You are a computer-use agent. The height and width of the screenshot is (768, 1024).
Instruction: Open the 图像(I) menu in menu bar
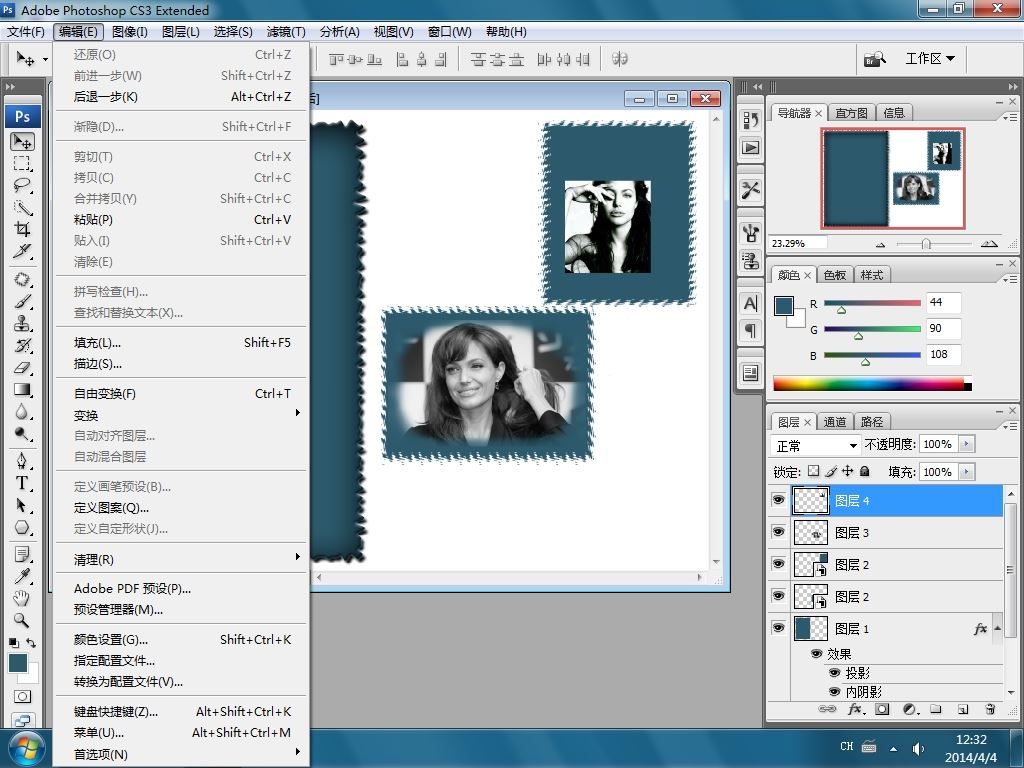click(x=129, y=32)
